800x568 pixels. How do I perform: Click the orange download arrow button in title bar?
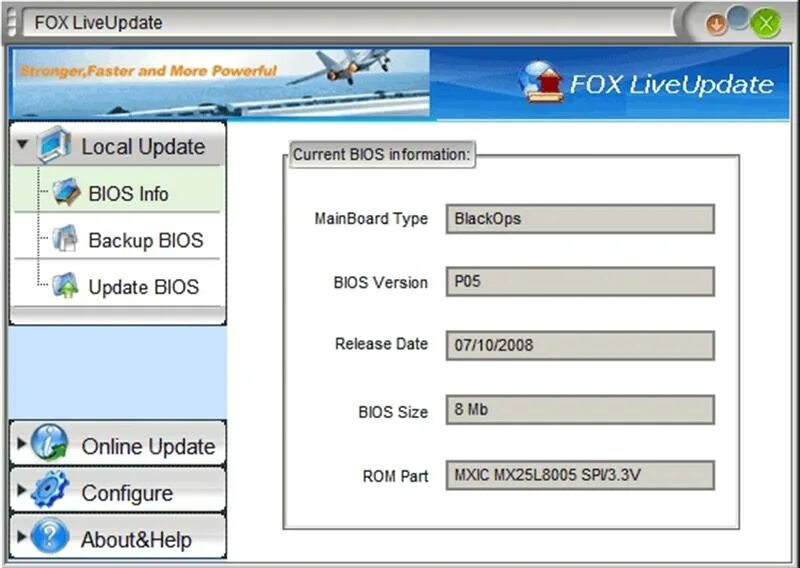point(716,25)
